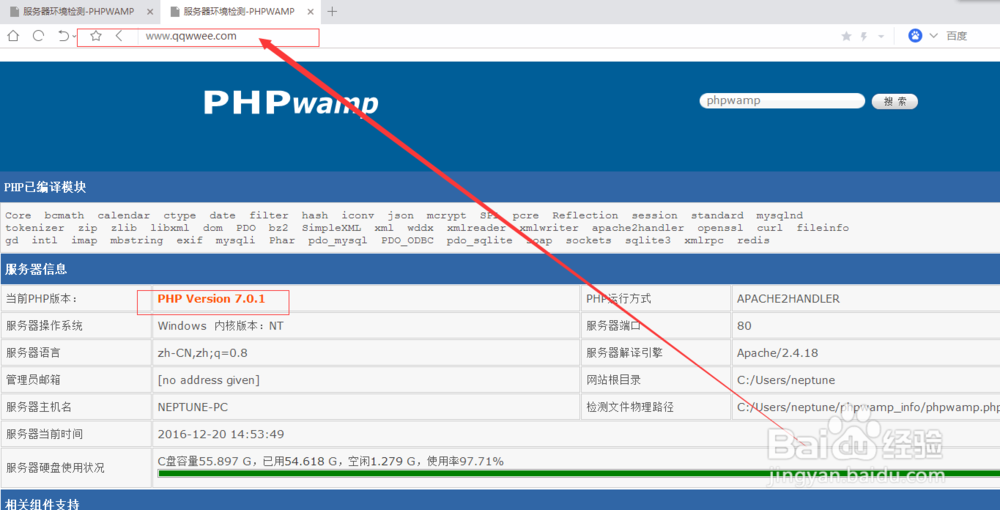Click the server time 2016-12-20 14:53:49

pos(221,435)
